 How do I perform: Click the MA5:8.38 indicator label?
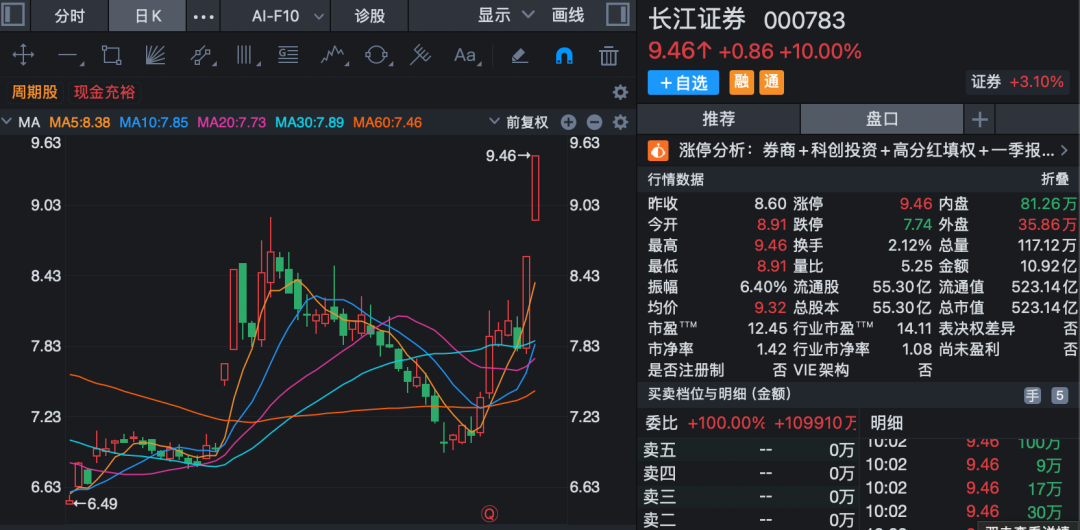coord(79,123)
